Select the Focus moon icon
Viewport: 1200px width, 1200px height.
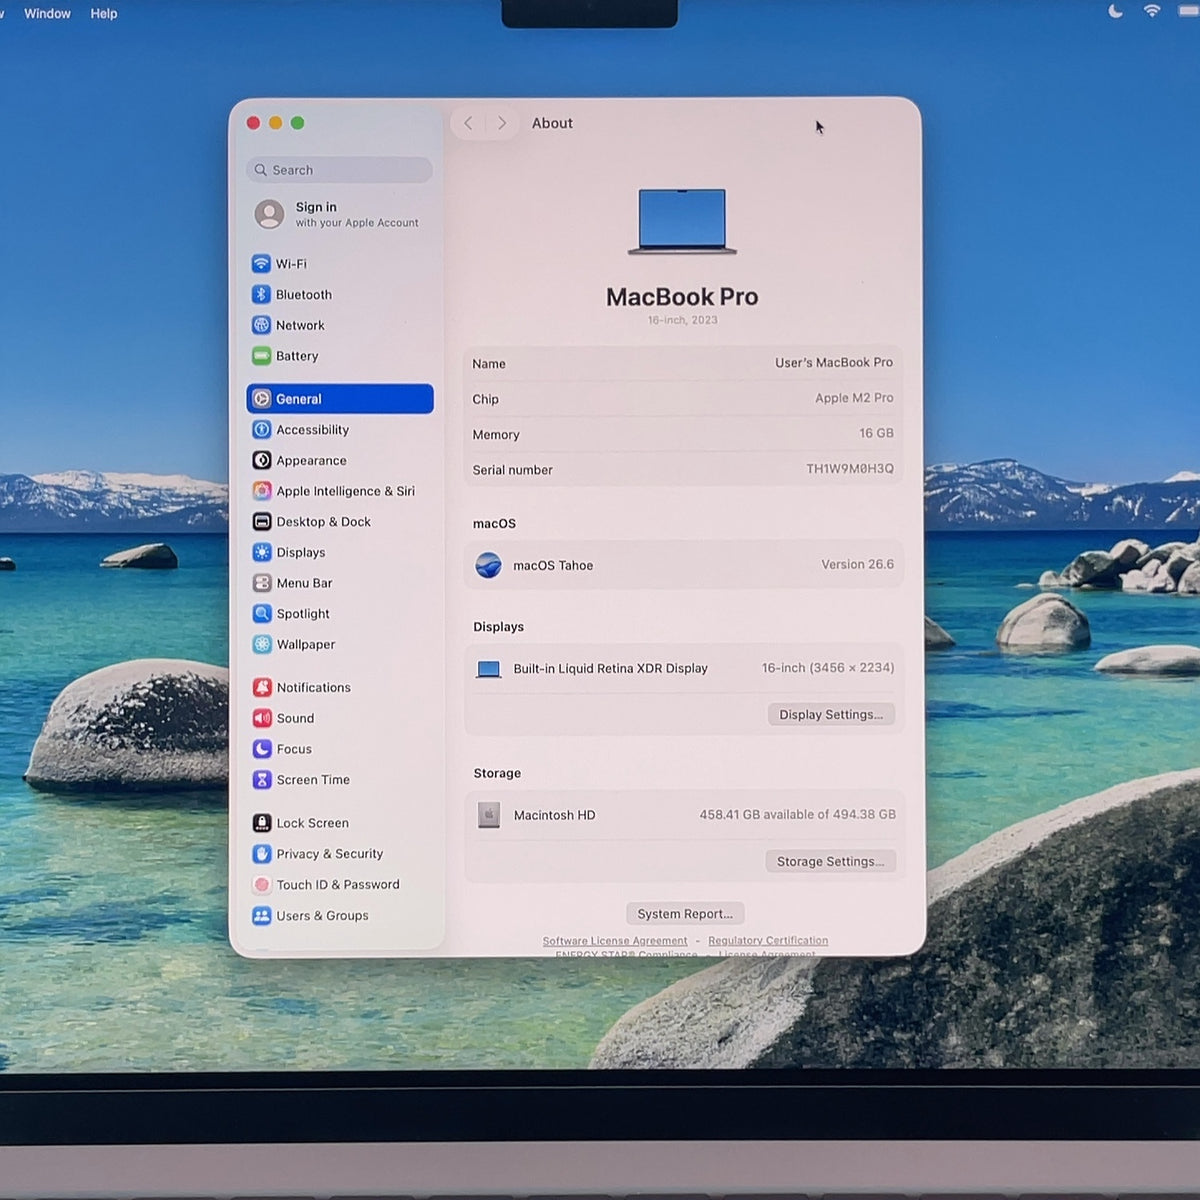(x=262, y=749)
